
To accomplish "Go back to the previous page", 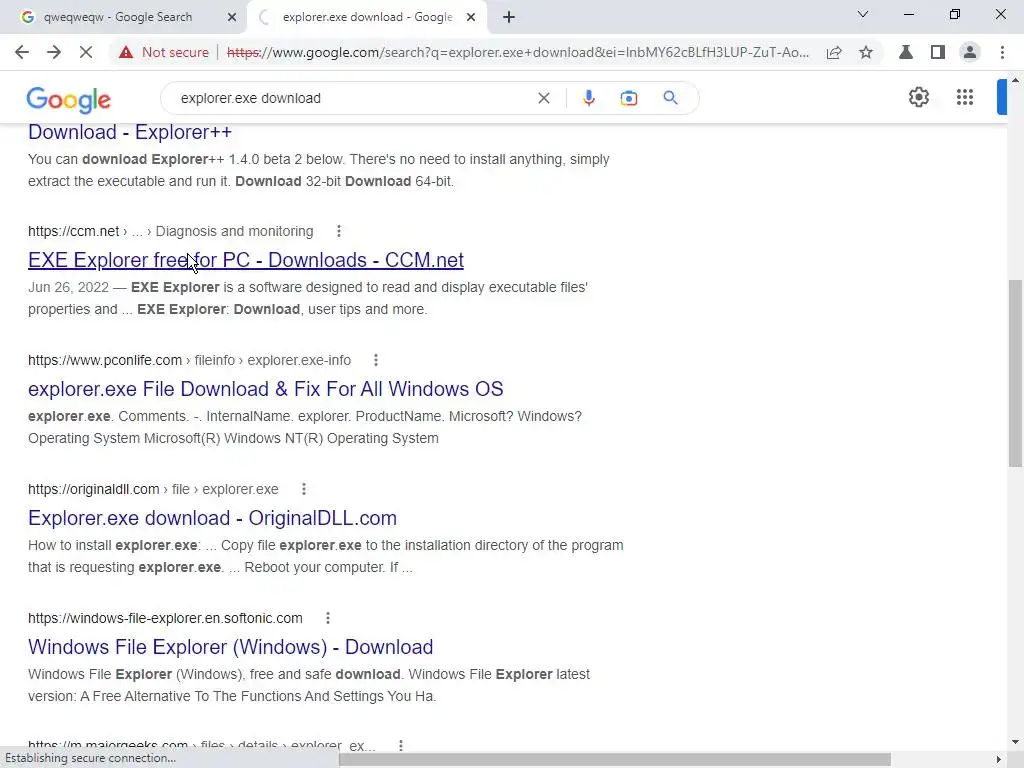I will pos(22,52).
